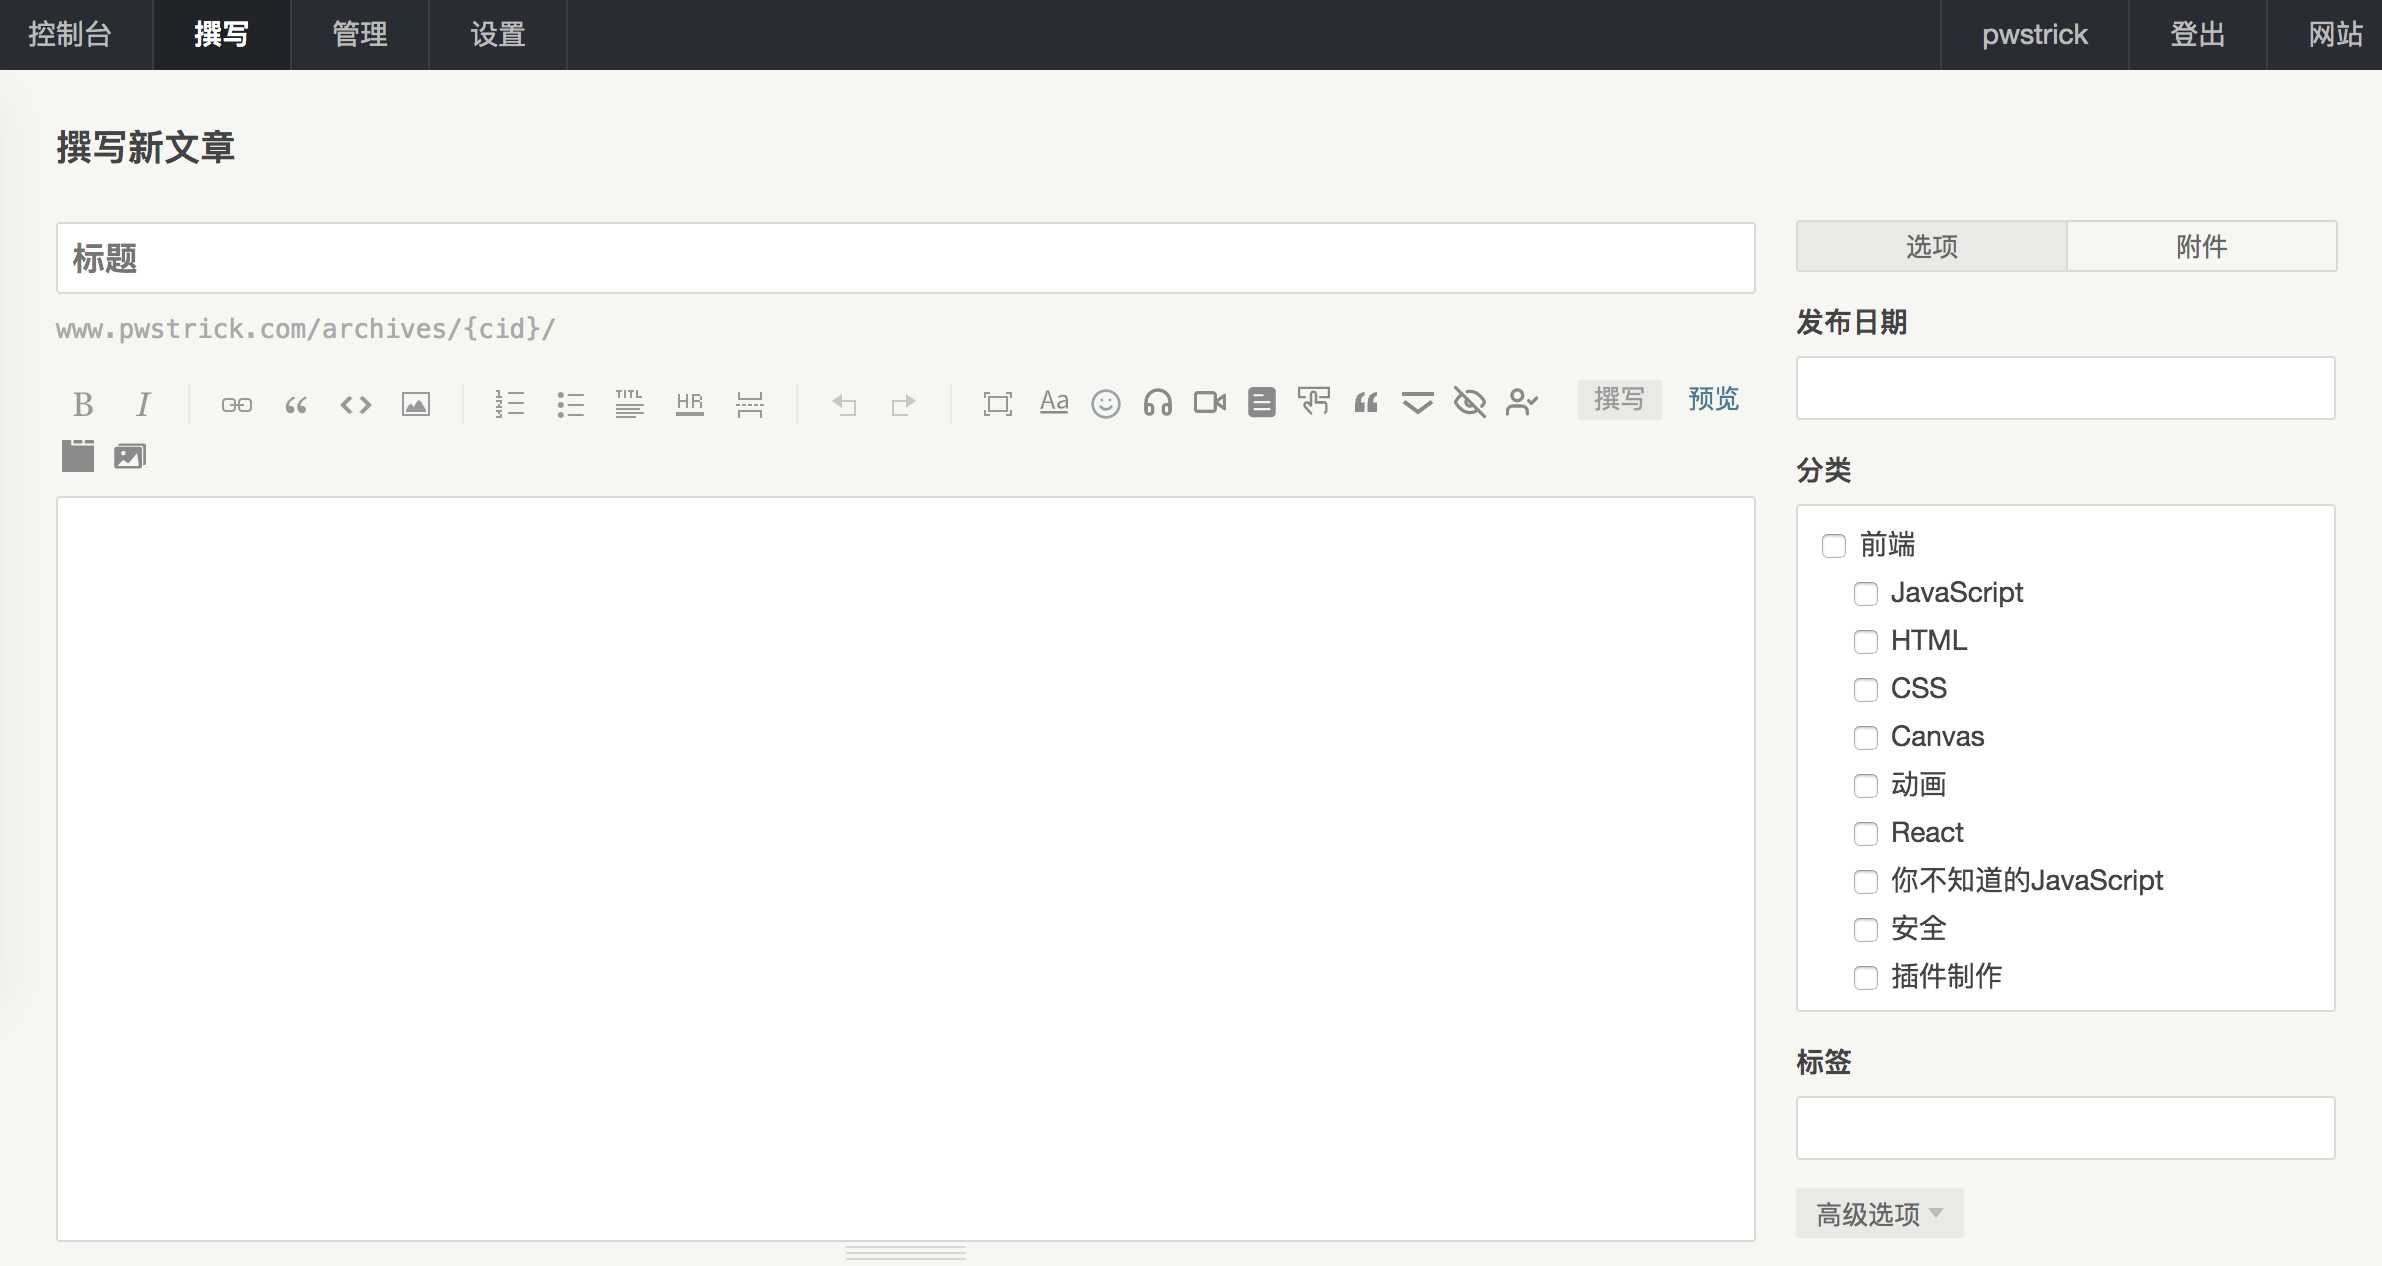Check the HTML category
Image resolution: width=2382 pixels, height=1266 pixels.
click(1866, 641)
